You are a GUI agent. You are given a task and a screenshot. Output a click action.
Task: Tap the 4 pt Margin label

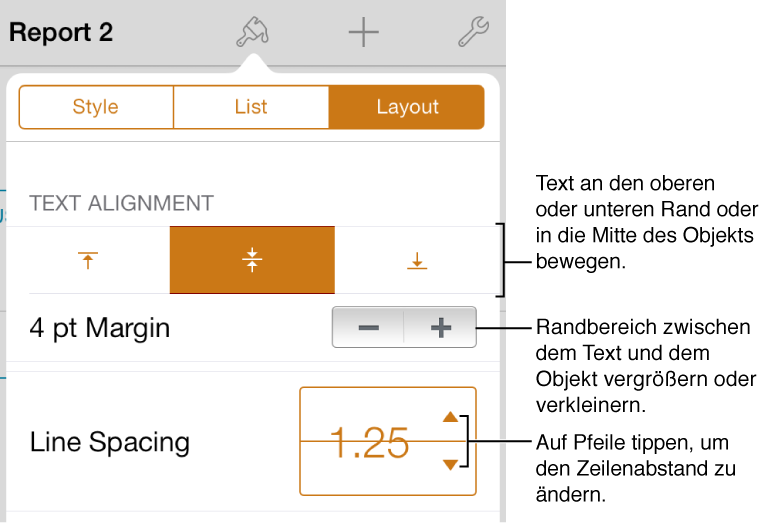(100, 328)
